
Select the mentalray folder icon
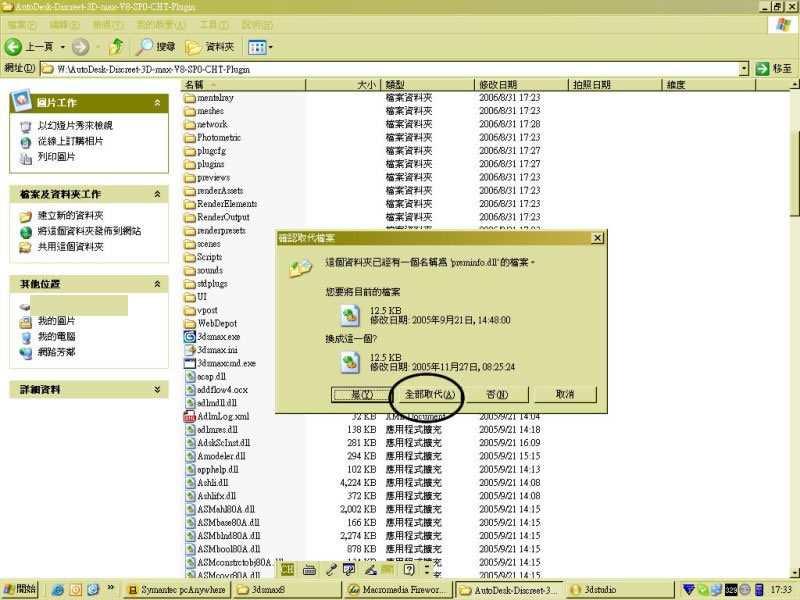coord(190,98)
